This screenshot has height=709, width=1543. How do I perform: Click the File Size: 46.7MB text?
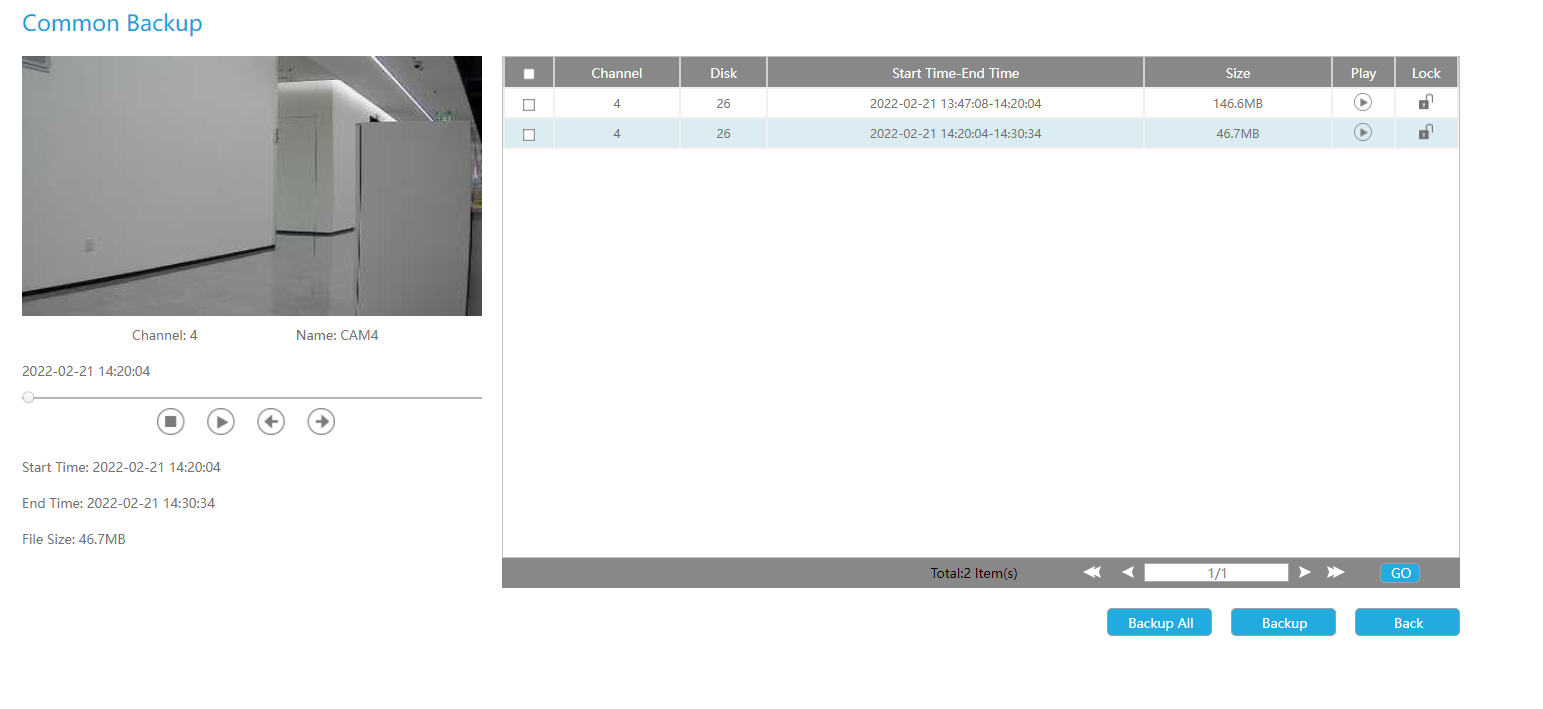(x=74, y=539)
